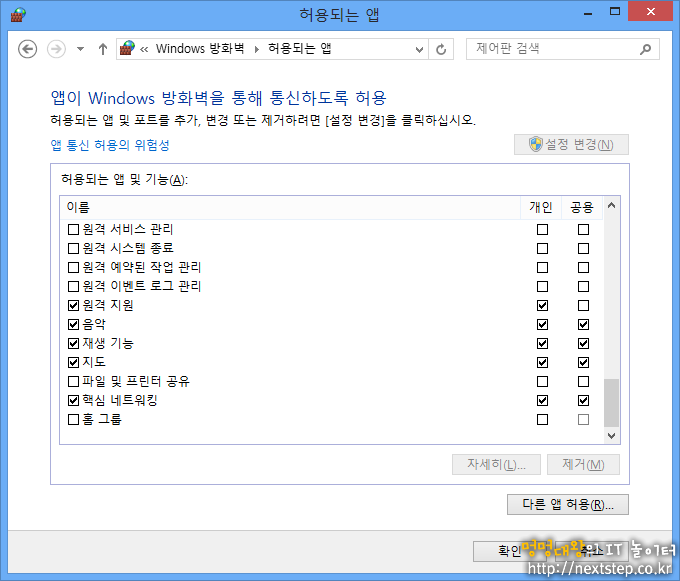Open the recent locations dropdown arrow
The height and width of the screenshot is (581, 680).
point(80,49)
